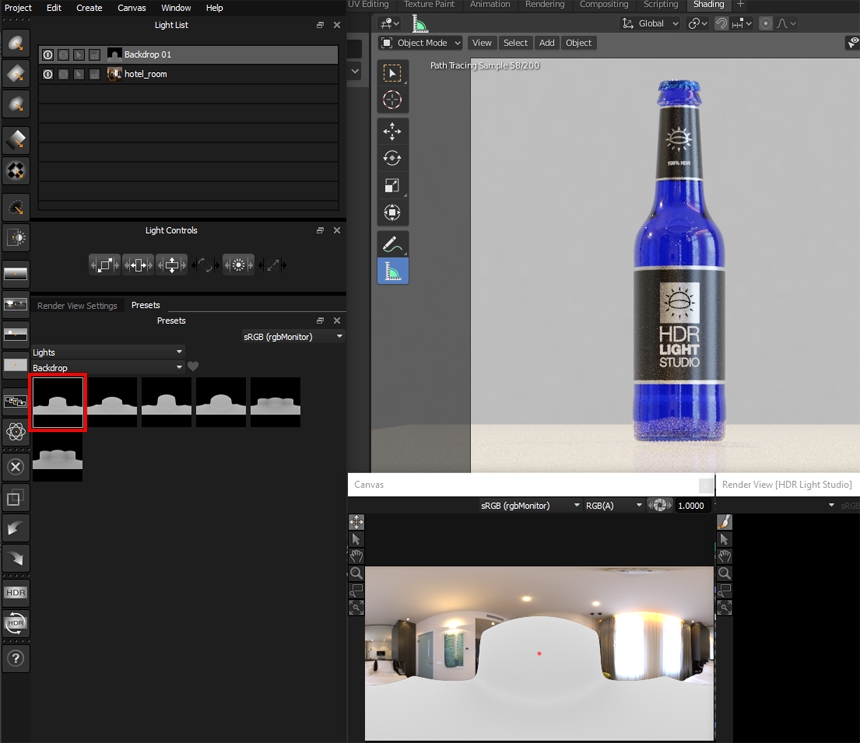This screenshot has height=743, width=860.
Task: Open the Backdrop category dropdown
Action: point(108,367)
